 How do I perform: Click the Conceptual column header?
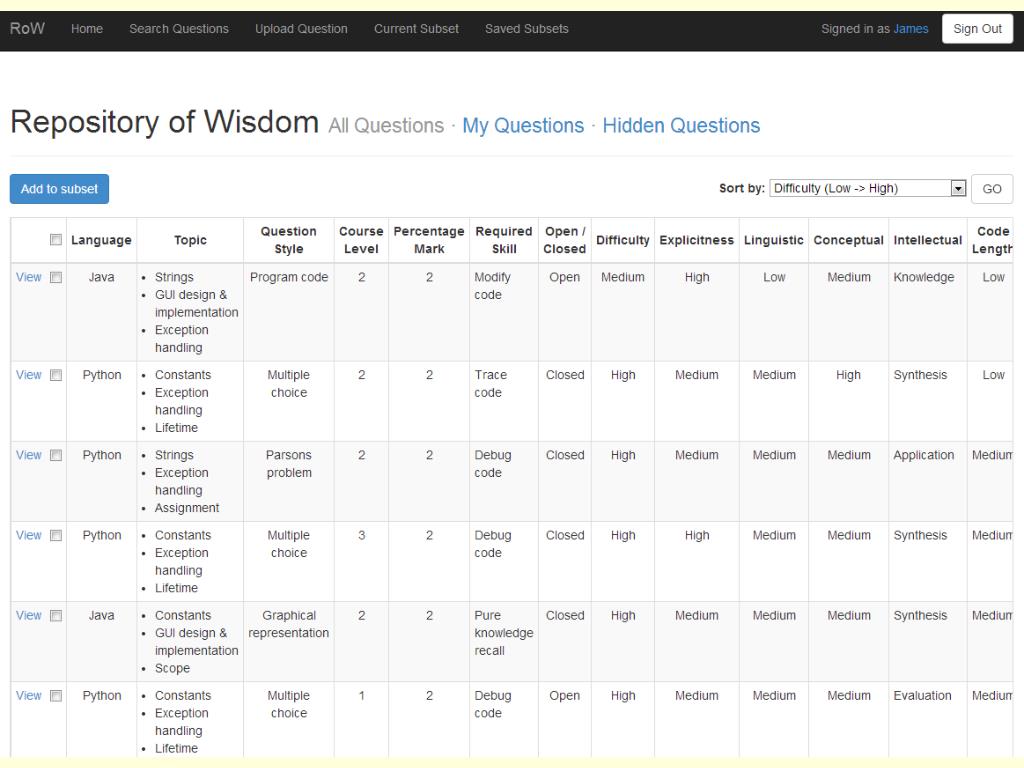point(848,240)
